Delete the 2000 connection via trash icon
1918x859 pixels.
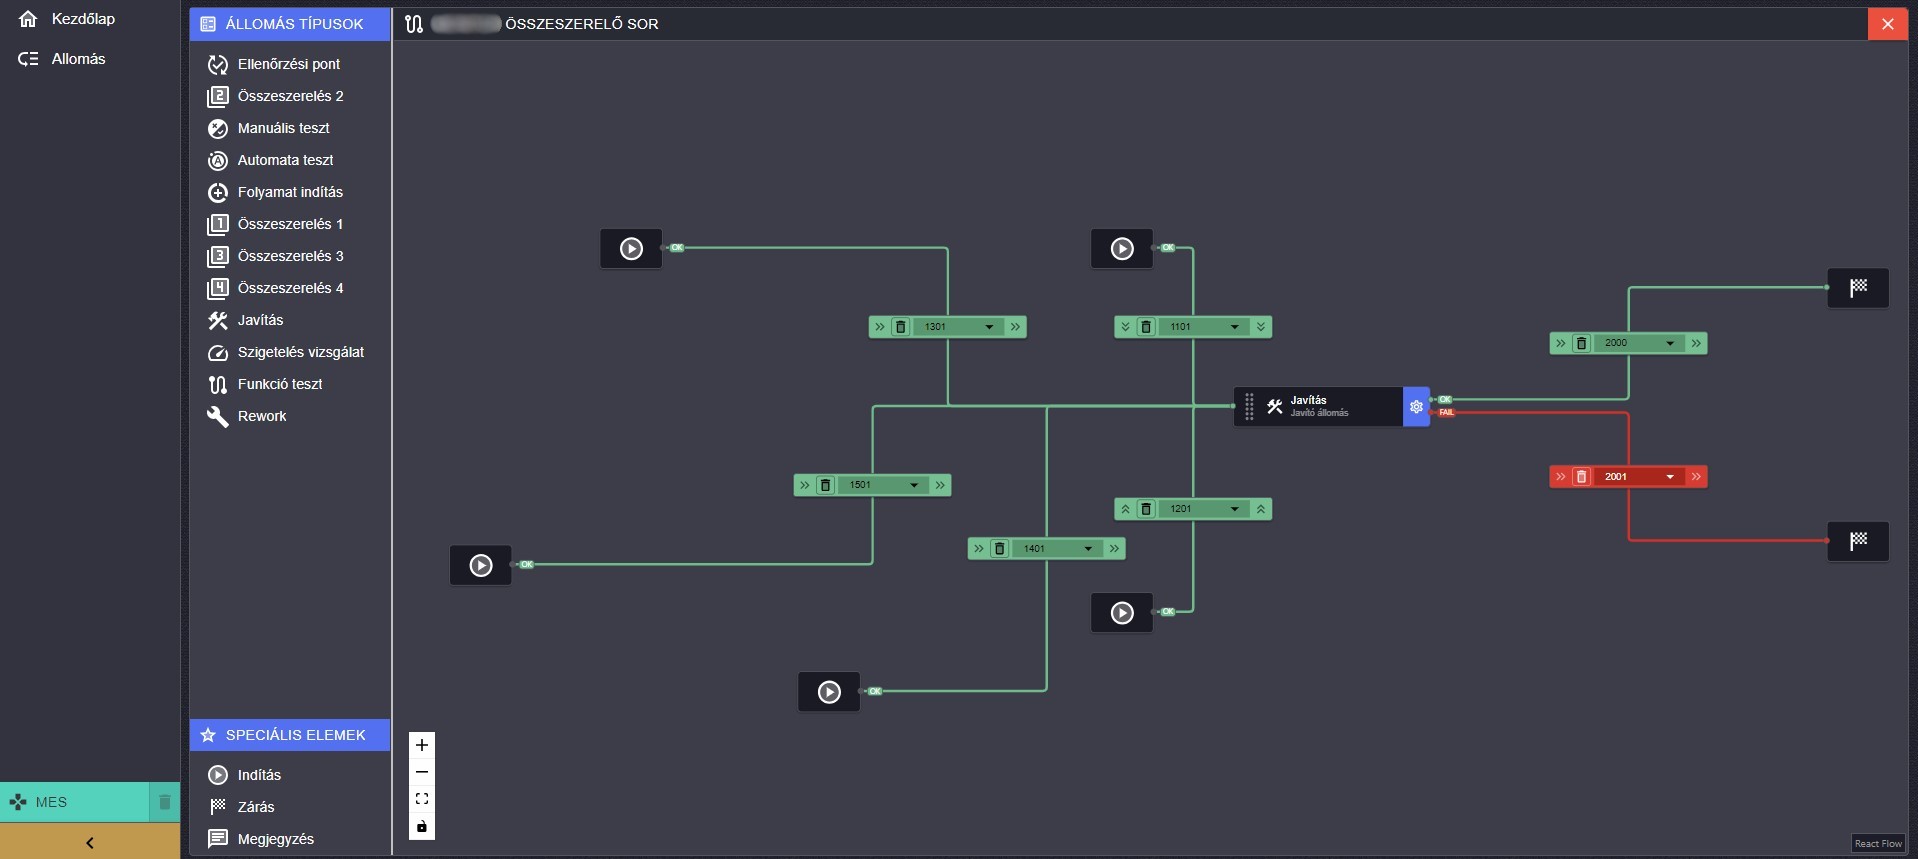click(1581, 343)
